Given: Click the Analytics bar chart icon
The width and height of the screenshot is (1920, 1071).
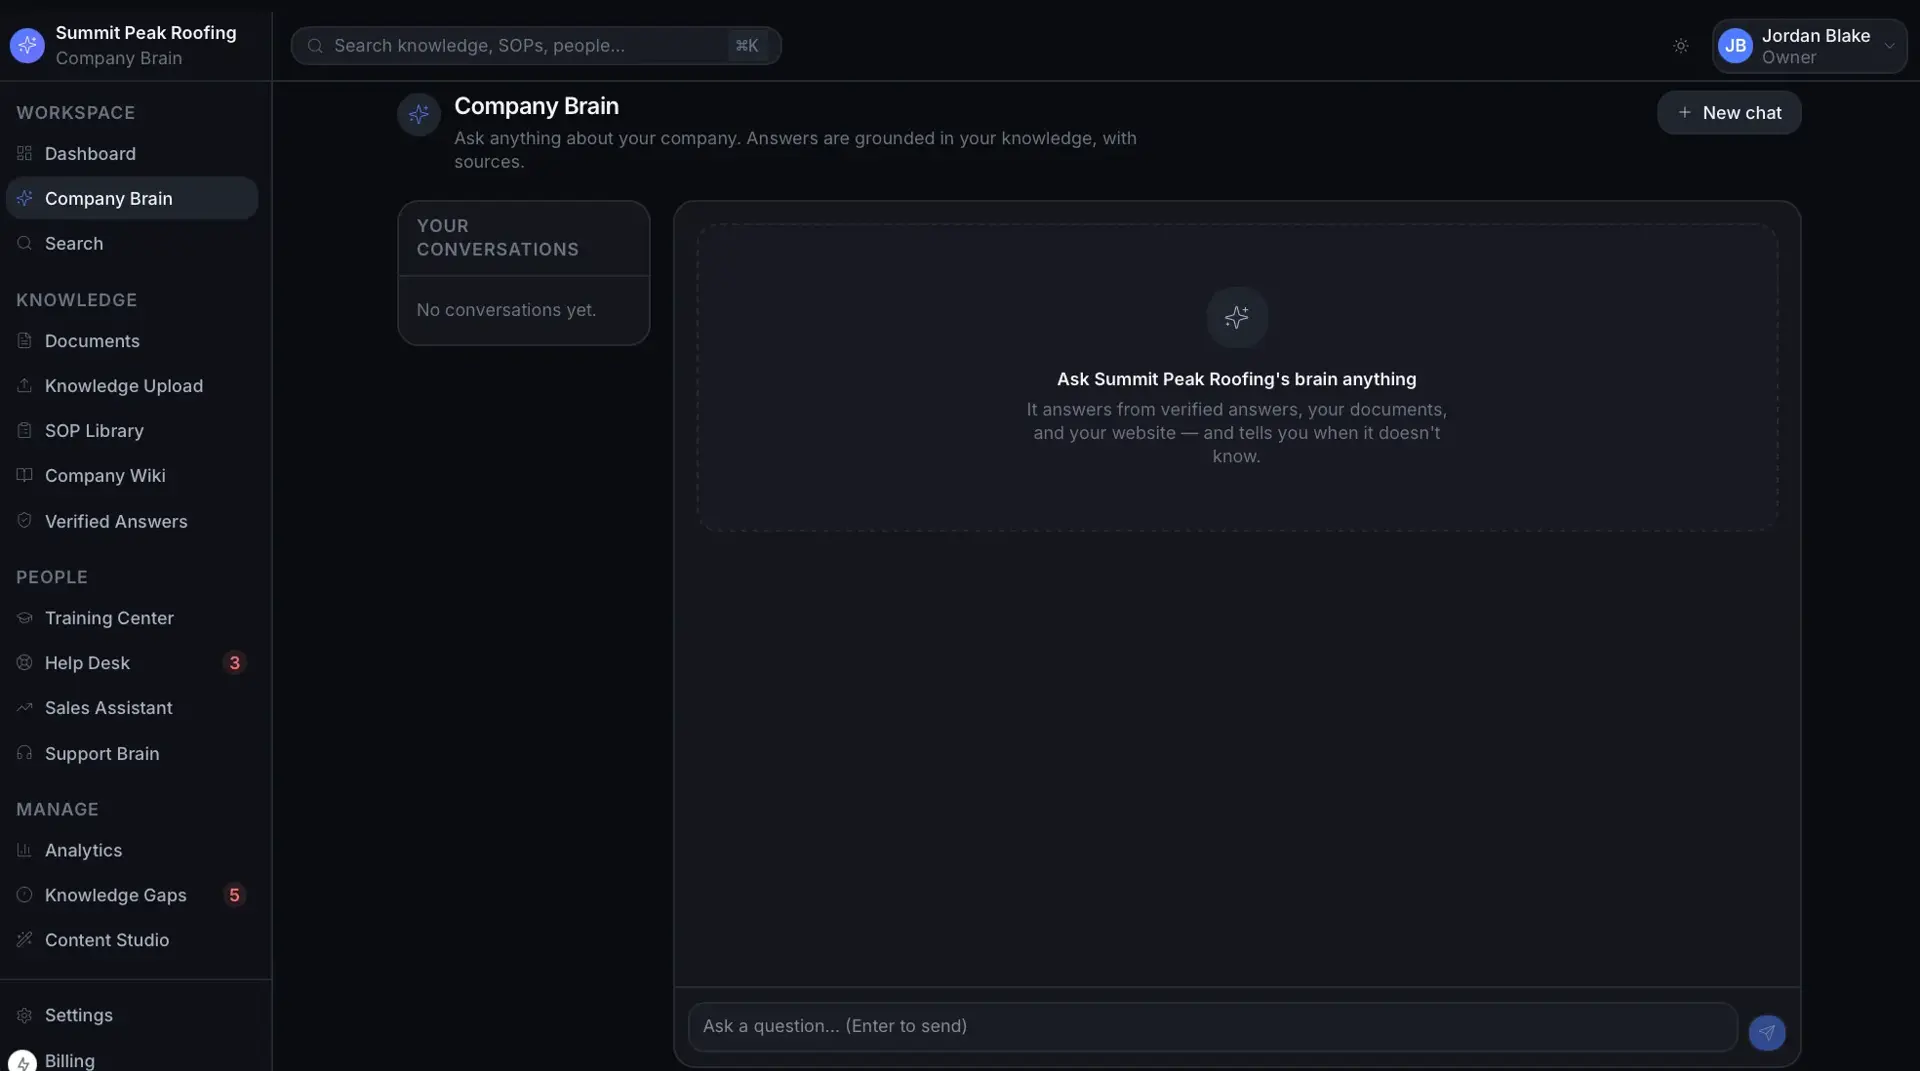Looking at the screenshot, I should coord(25,850).
